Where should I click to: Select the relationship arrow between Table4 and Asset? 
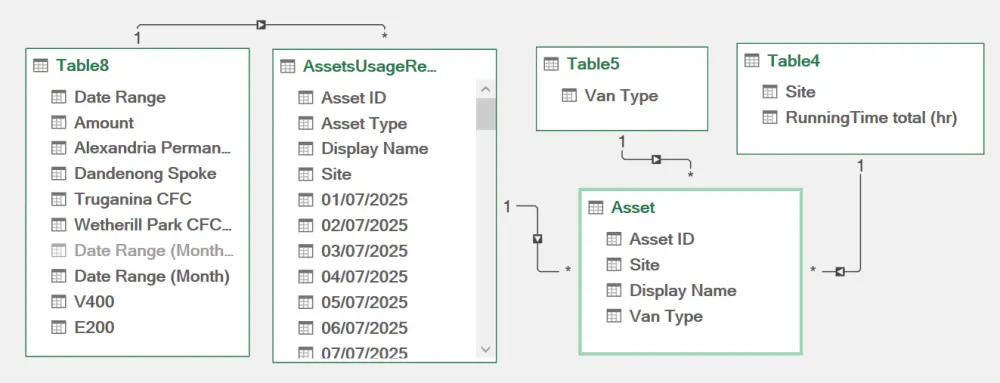(840, 271)
